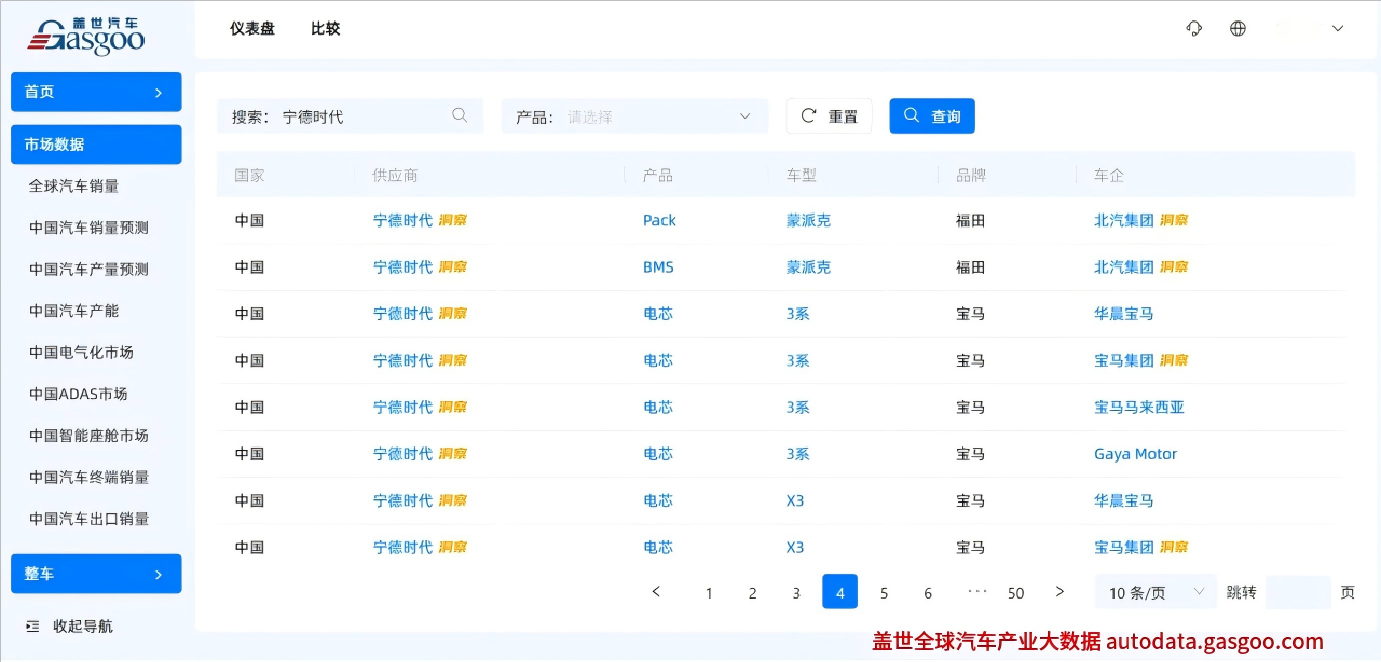Click the Gasgoo logo

(86, 35)
